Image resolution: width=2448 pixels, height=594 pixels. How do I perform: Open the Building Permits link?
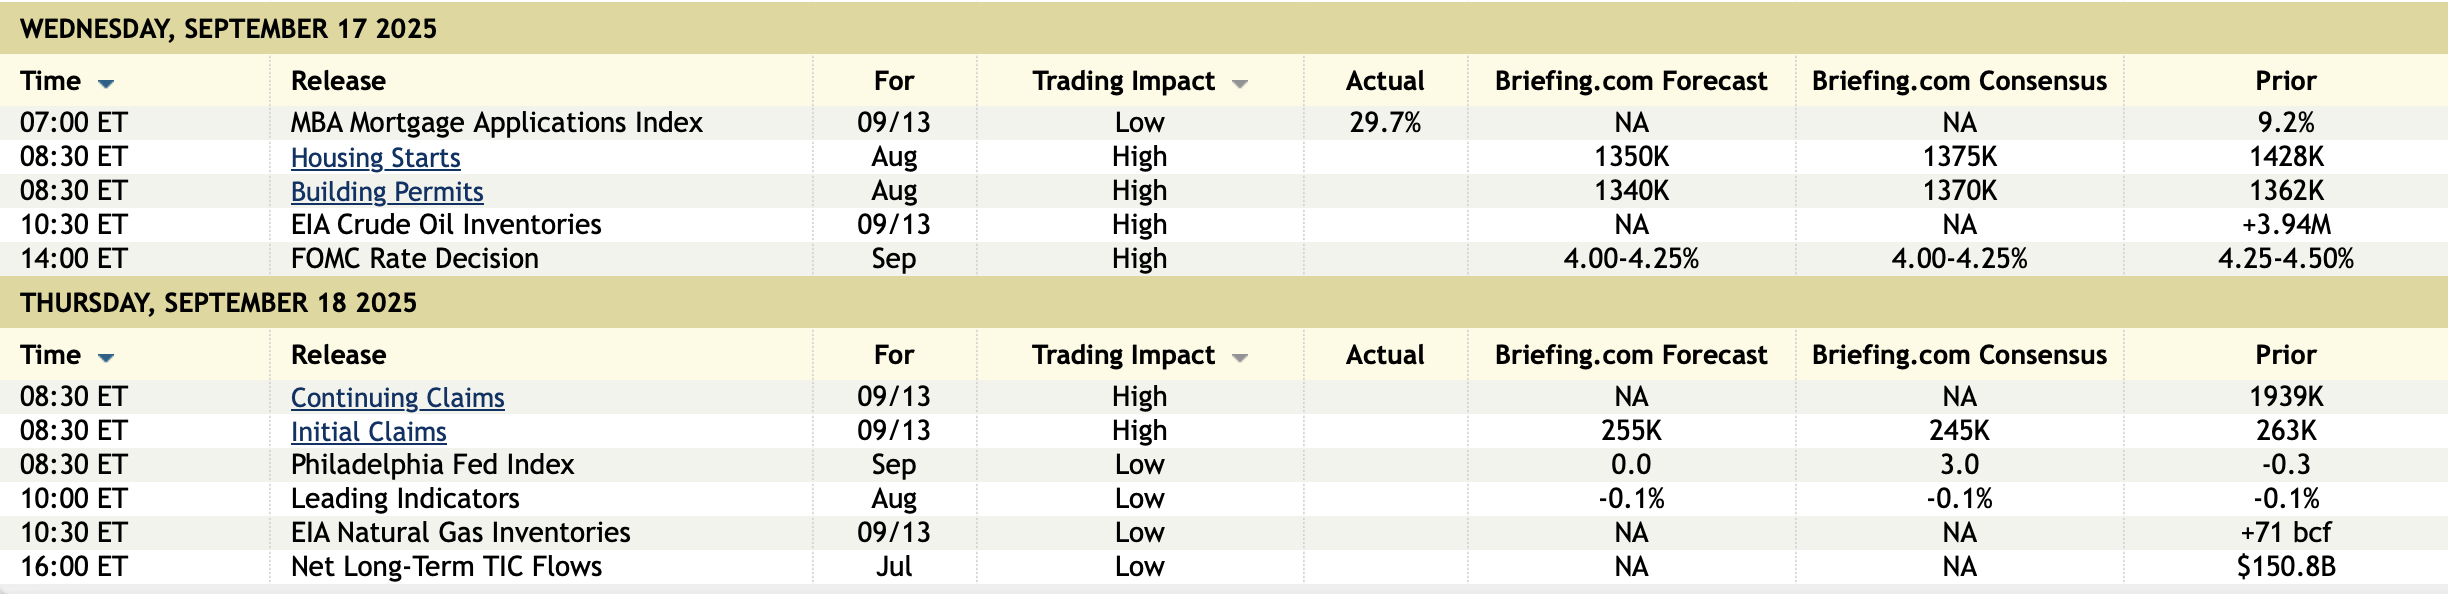tap(386, 191)
